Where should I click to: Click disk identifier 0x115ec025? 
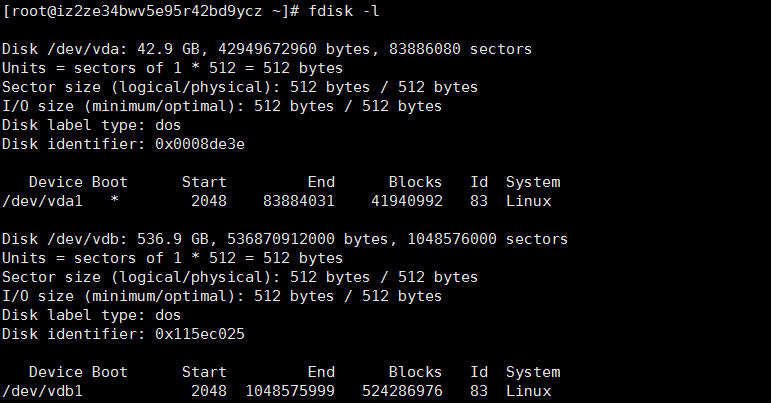200,334
